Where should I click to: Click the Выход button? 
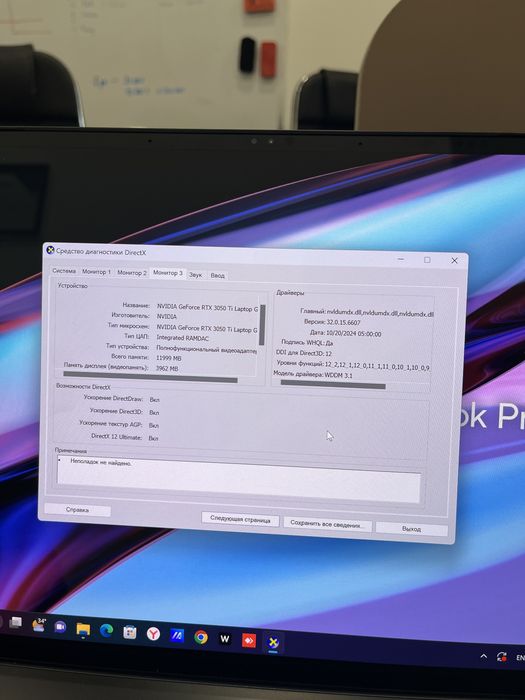(x=411, y=529)
